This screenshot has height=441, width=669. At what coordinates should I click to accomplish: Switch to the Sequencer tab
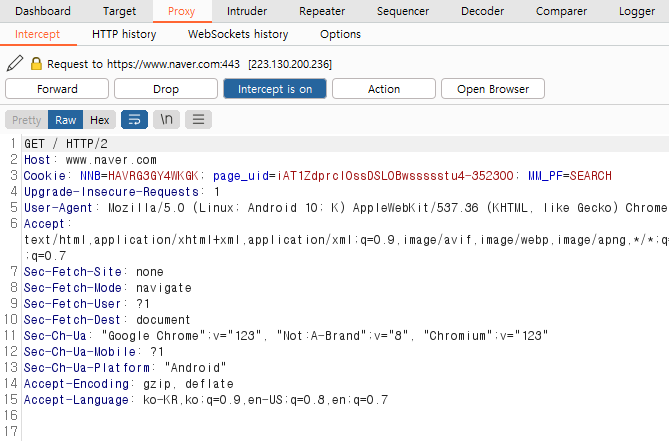point(403,11)
